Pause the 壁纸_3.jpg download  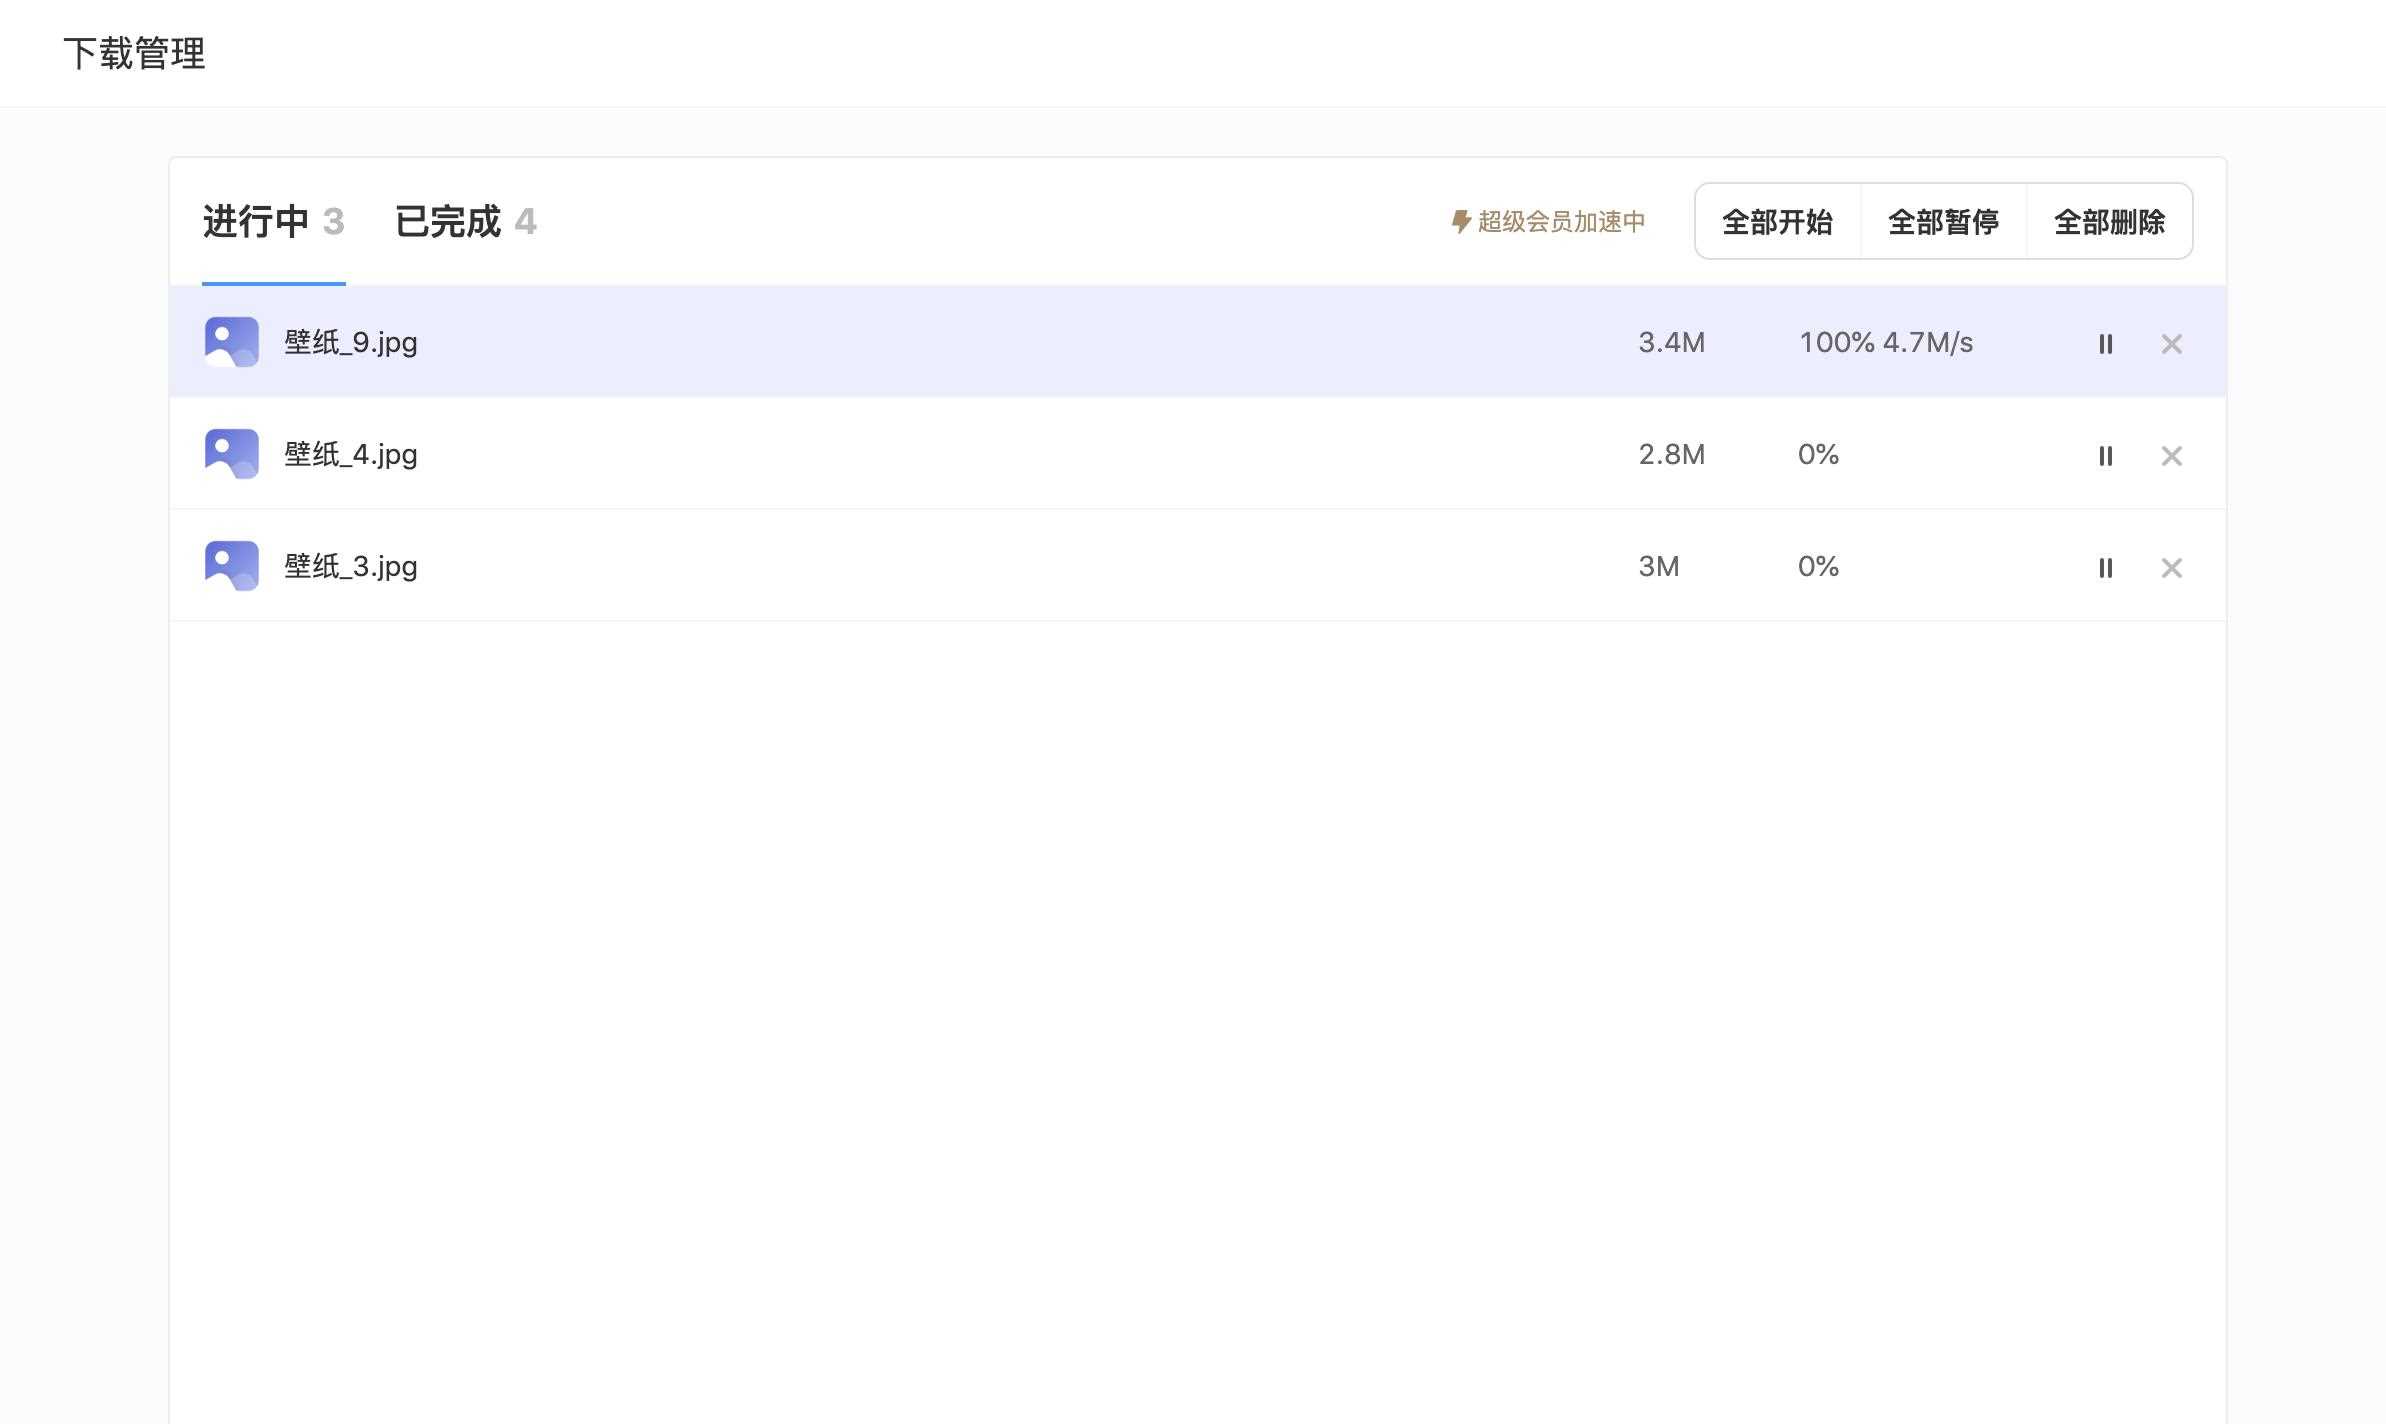(x=2105, y=567)
